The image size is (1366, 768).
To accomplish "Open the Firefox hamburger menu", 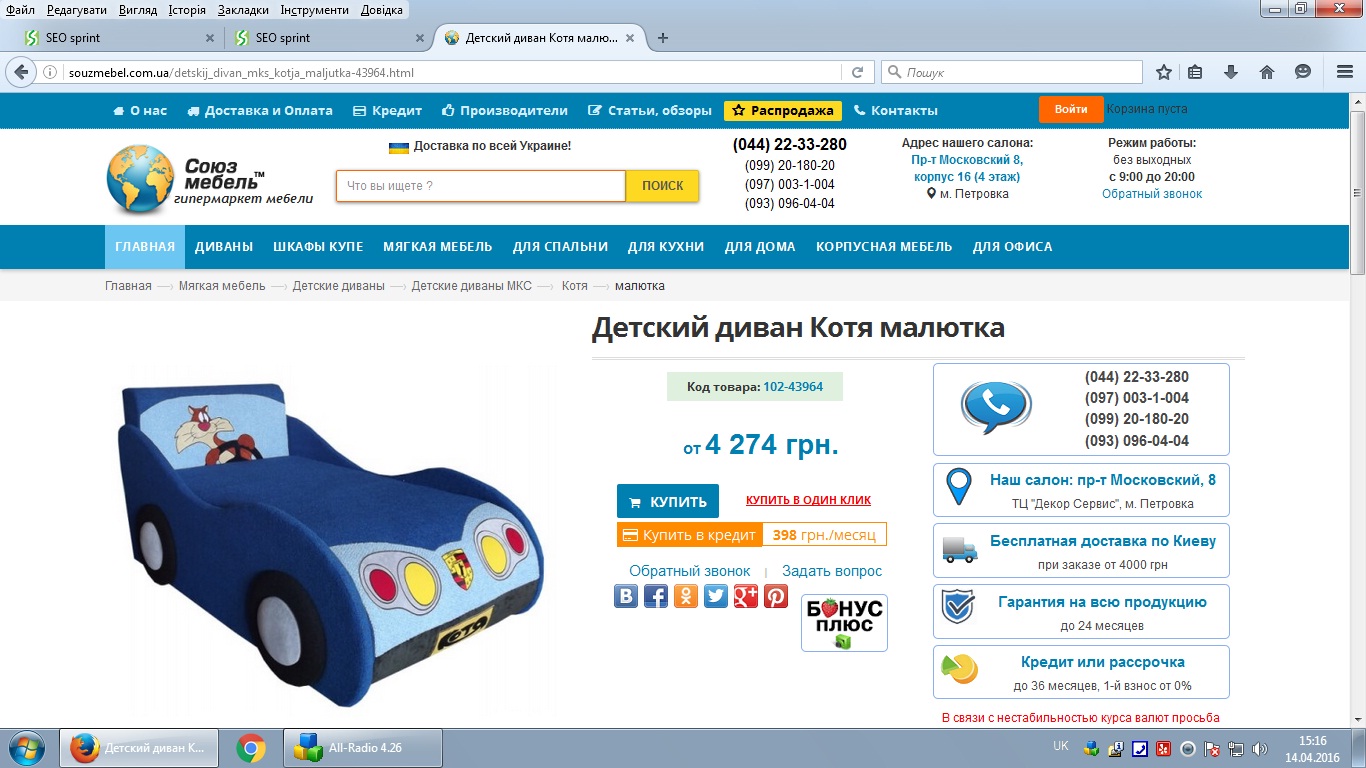I will click(1344, 72).
